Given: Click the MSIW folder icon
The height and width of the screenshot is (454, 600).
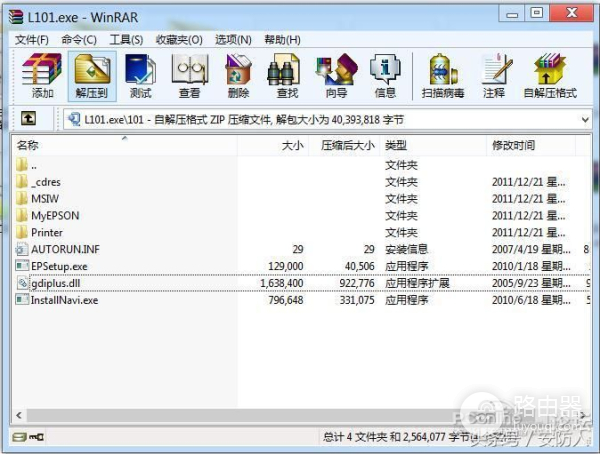Looking at the screenshot, I should click(x=21, y=198).
